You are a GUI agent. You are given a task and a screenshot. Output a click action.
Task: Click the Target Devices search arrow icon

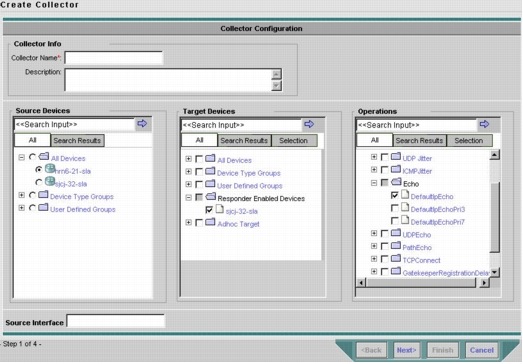click(x=309, y=124)
